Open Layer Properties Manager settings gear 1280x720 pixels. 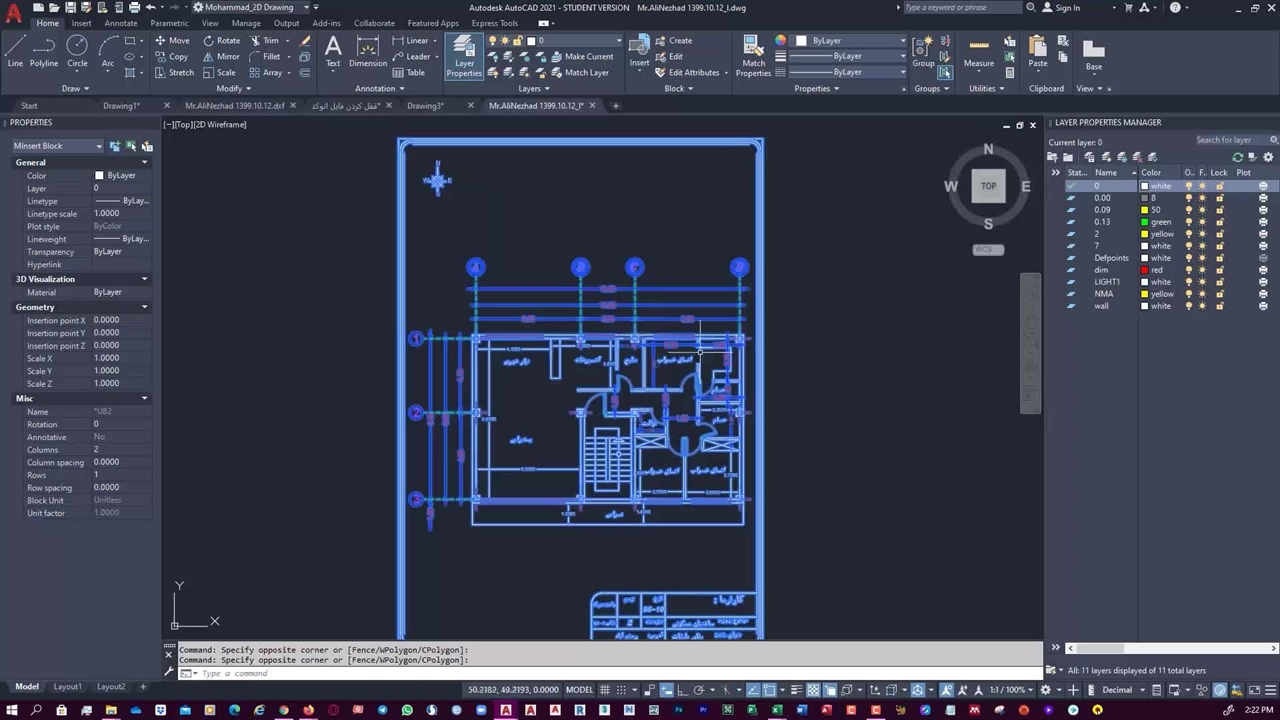(x=1269, y=157)
